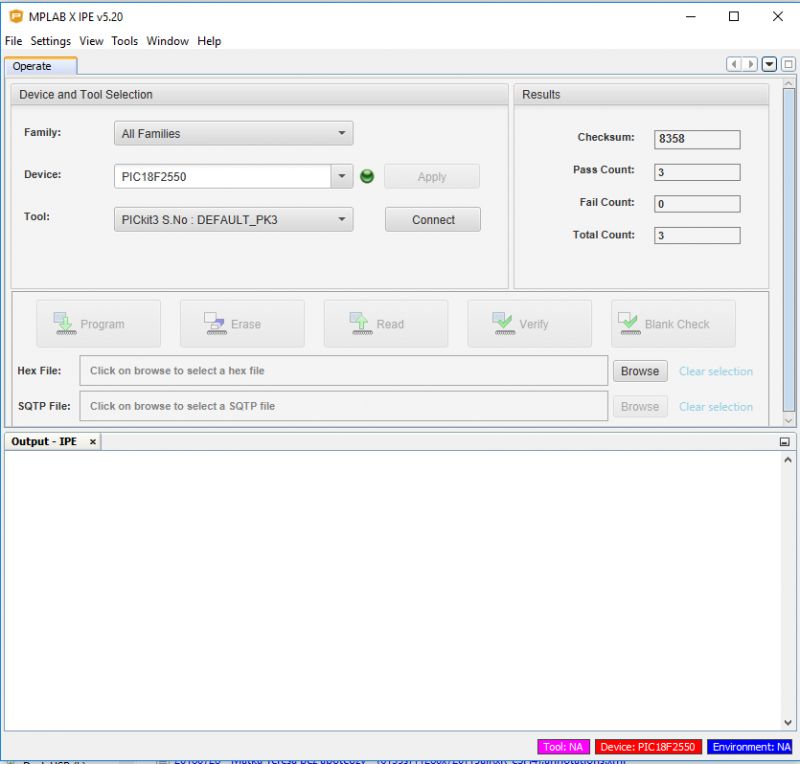The height and width of the screenshot is (764, 800).
Task: Open the Help menu
Action: click(209, 41)
